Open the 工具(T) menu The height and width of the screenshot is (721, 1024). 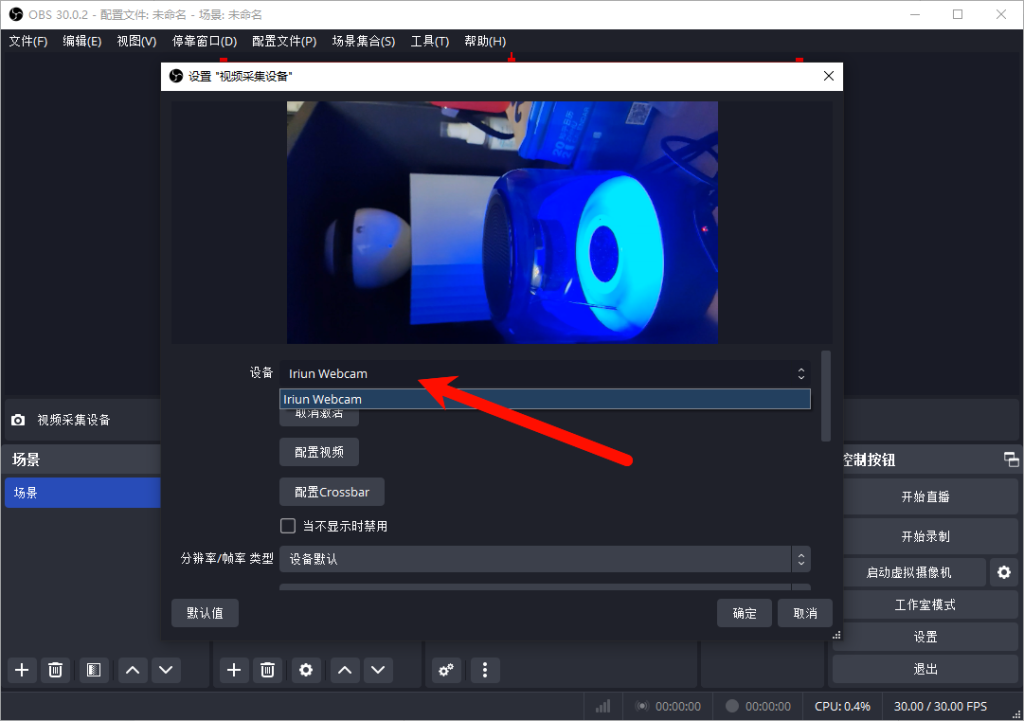(429, 41)
